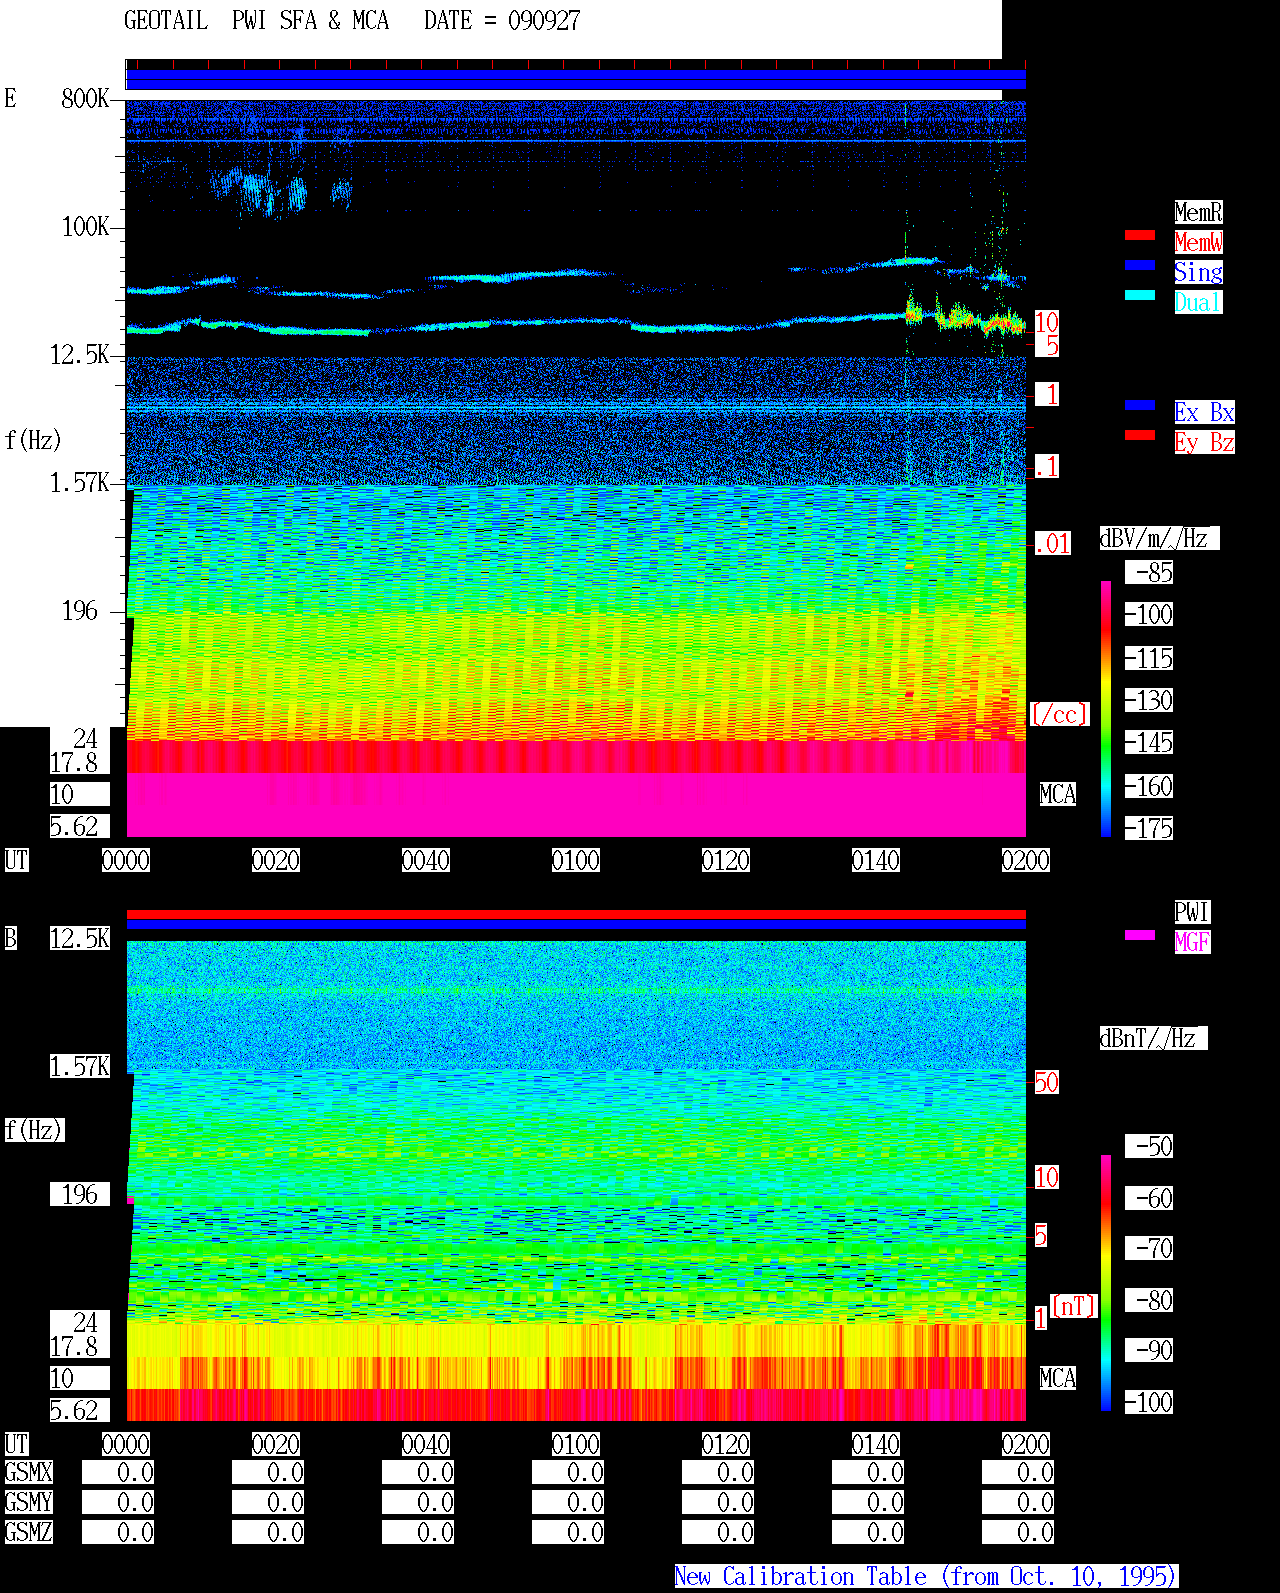Click the [nT] field units label
Screen dimensions: 1280x1593
[x=1074, y=1306]
